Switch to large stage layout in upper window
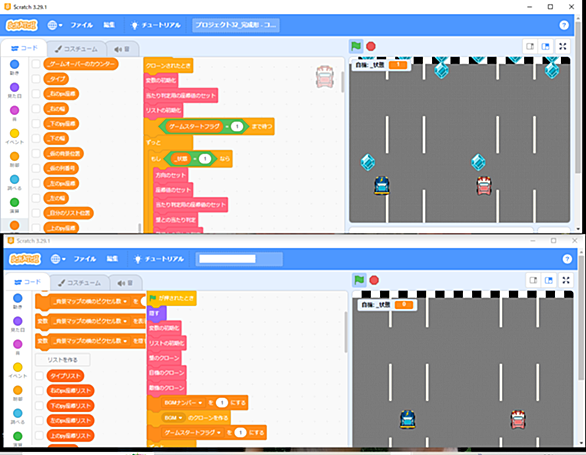The height and width of the screenshot is (455, 586). pos(546,46)
